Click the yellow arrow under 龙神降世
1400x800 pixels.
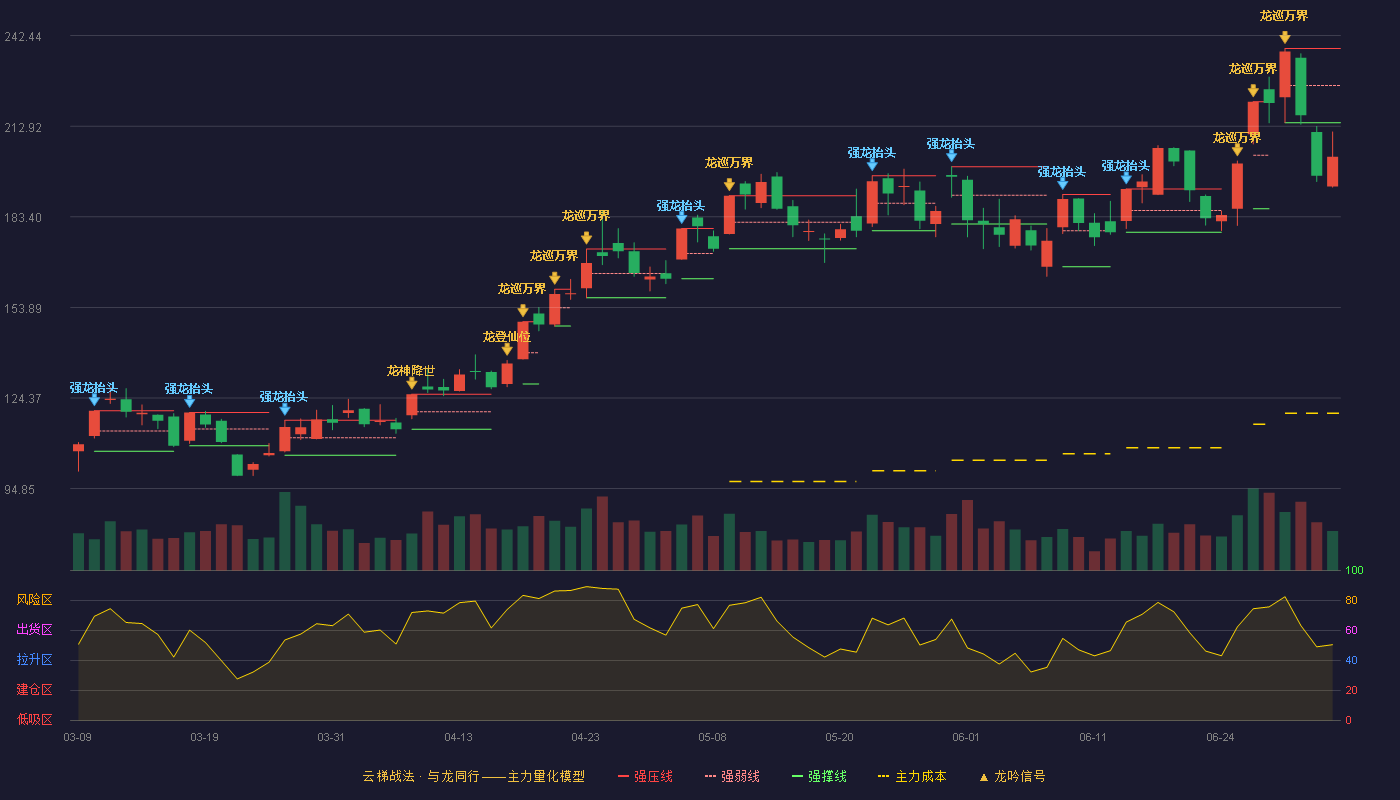coord(411,383)
